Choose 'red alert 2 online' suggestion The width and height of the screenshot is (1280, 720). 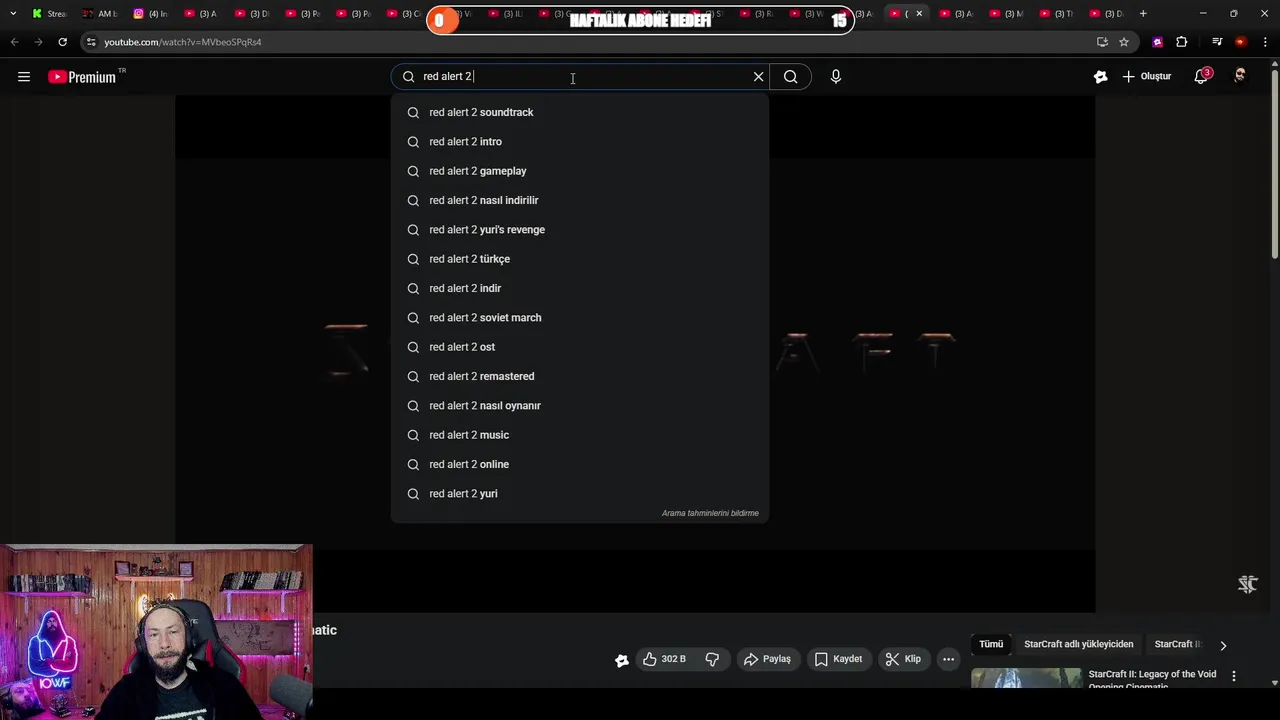pos(580,464)
